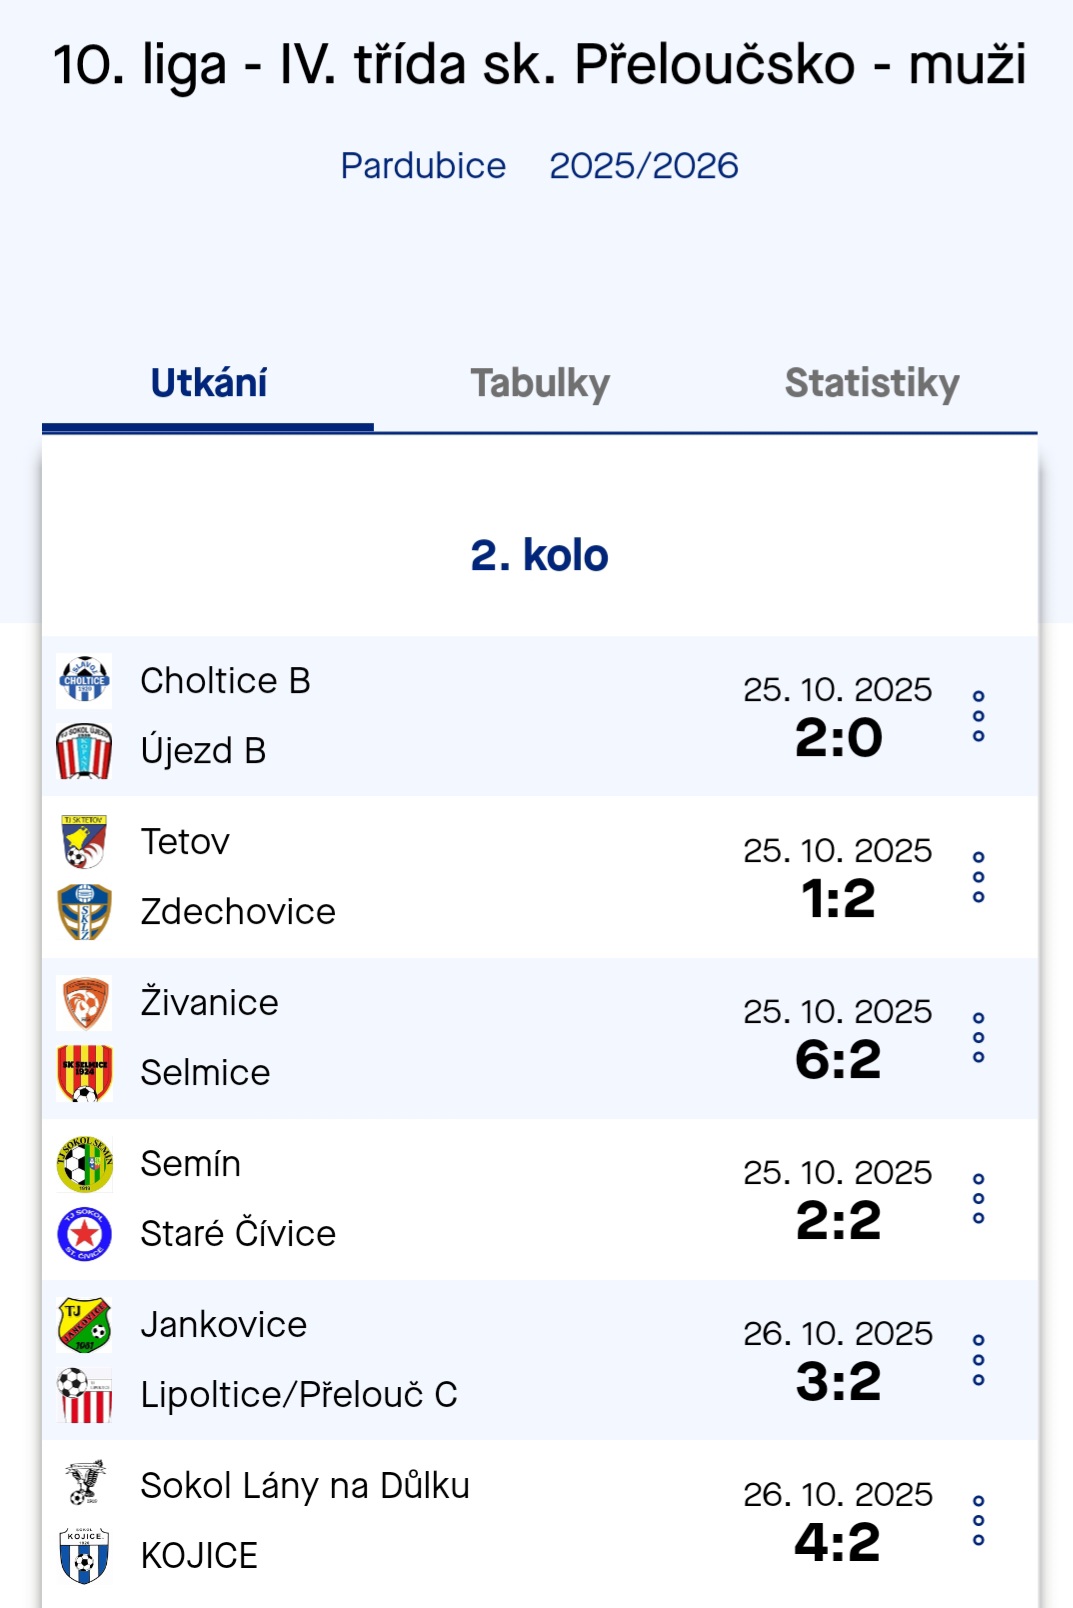
Task: Open three-dot menu for Živanice match
Action: coord(978,1038)
